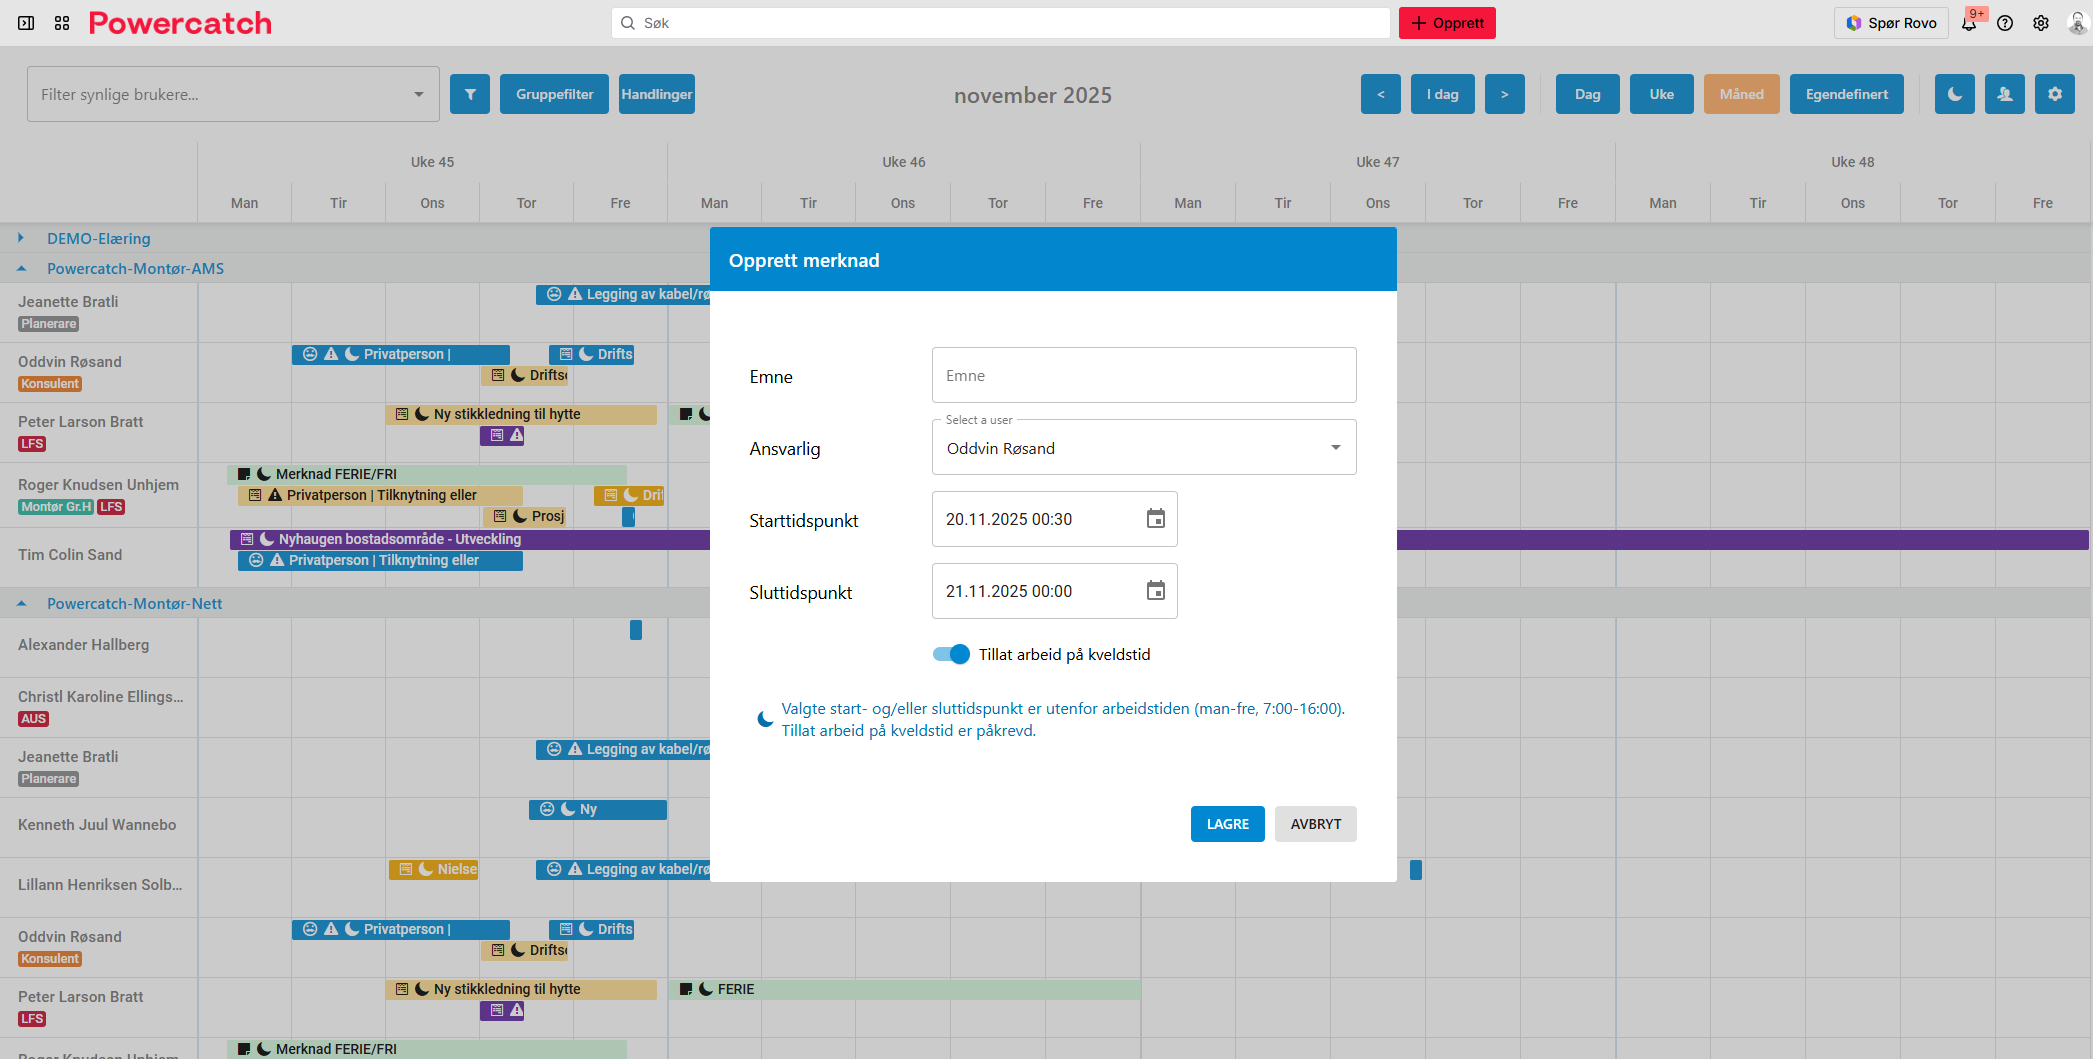The image size is (2093, 1059).
Task: Expand the DEMO-Elæring group
Action: pyautogui.click(x=21, y=238)
